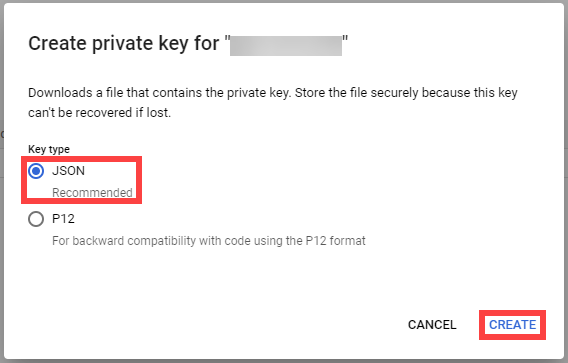The width and height of the screenshot is (568, 363).
Task: Click the P12 option label text
Action: click(x=63, y=219)
